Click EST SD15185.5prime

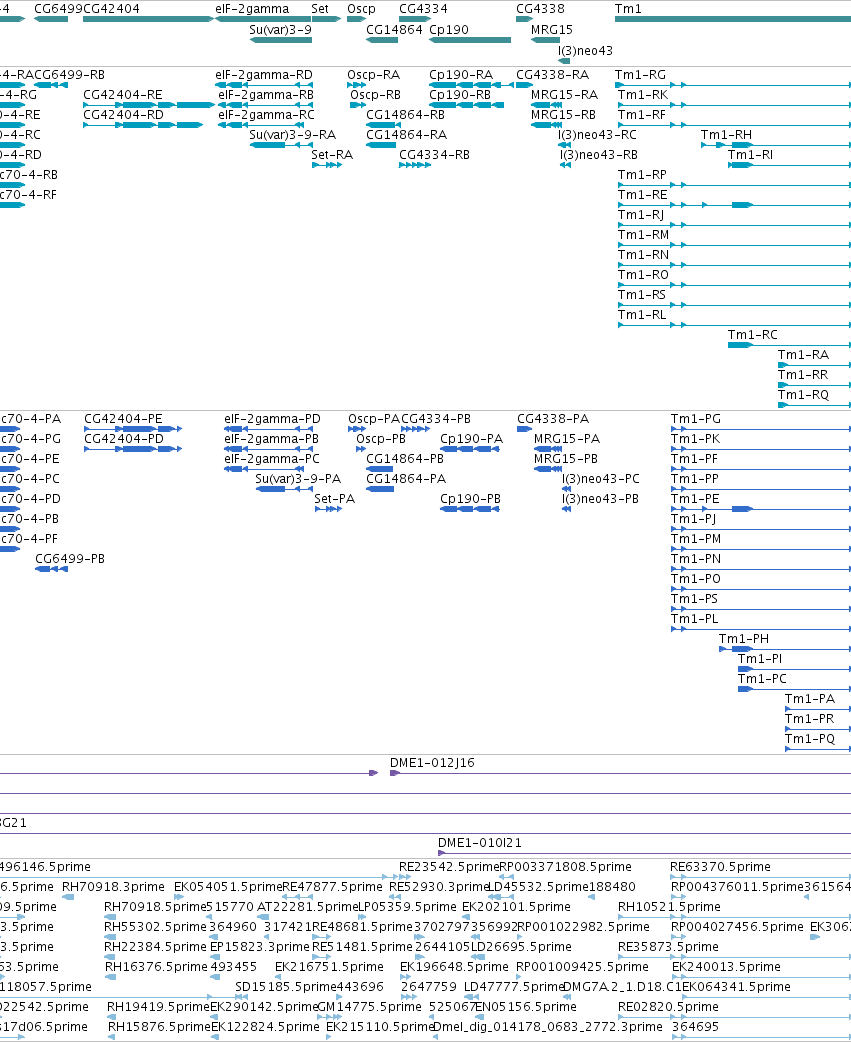[x=286, y=986]
